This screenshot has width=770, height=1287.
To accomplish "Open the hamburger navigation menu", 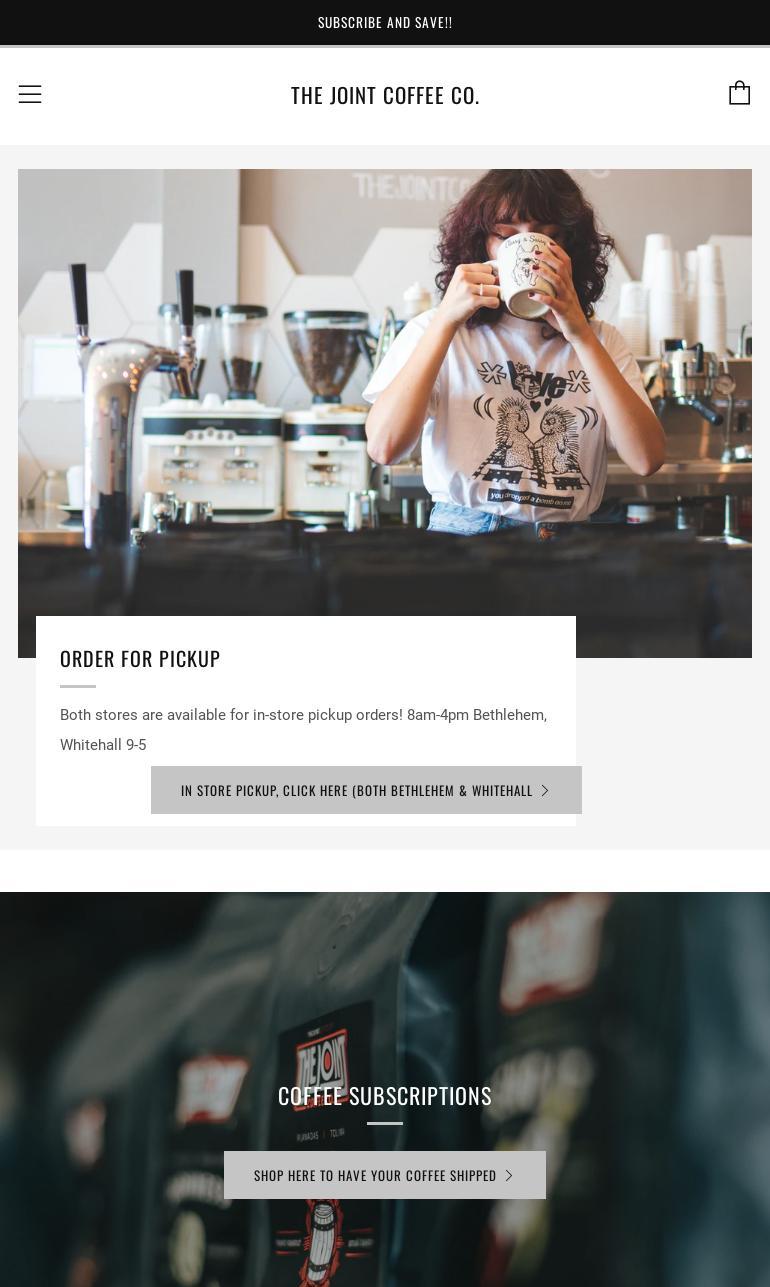I will click(30, 94).
